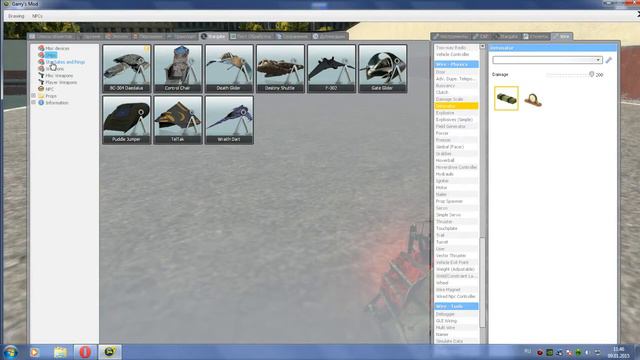Spawn the F-302 fighter
Image resolution: width=640 pixels, height=360 pixels.
click(331, 69)
